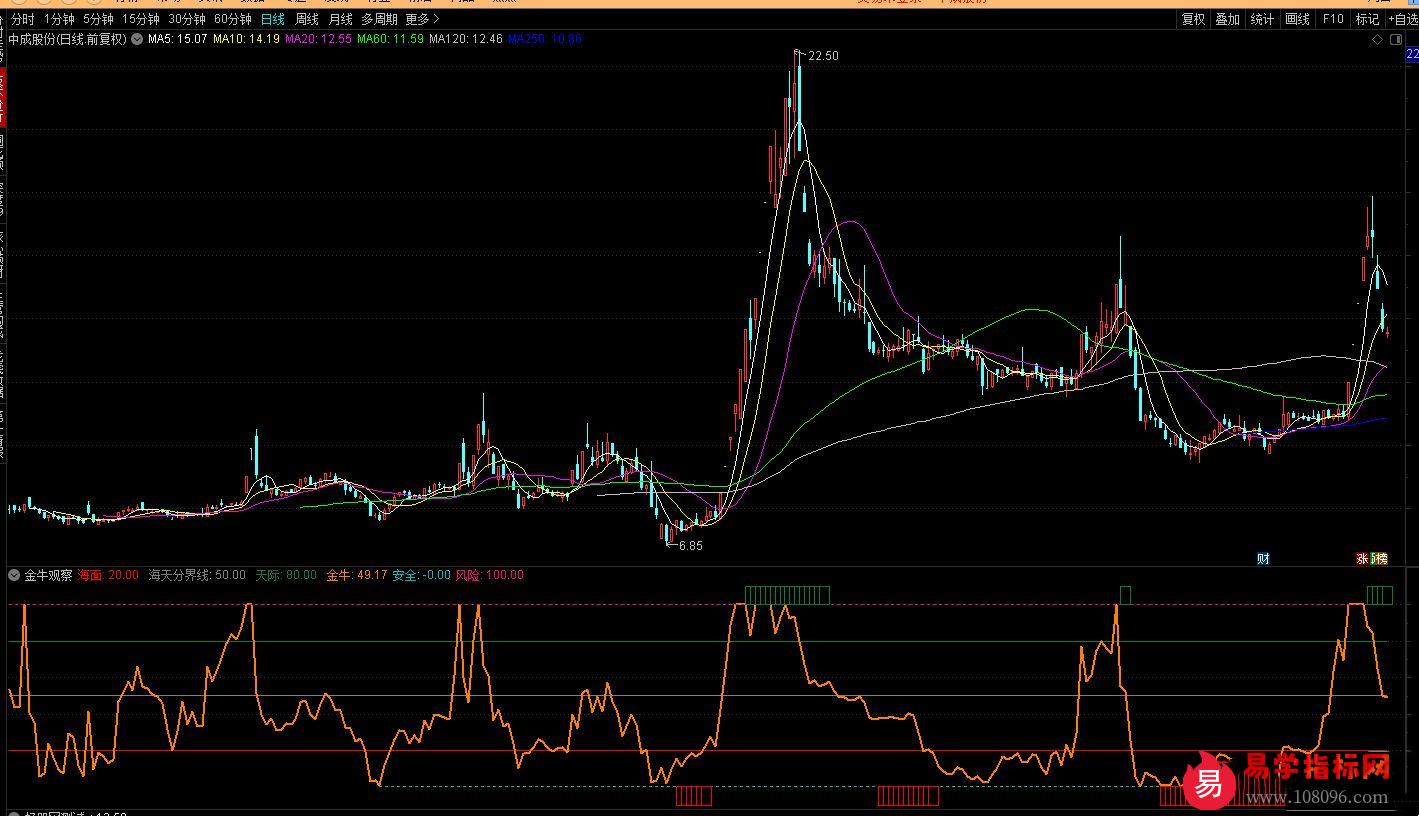
Task: Click the MA20: 12.55 magenta label
Action: click(x=318, y=39)
